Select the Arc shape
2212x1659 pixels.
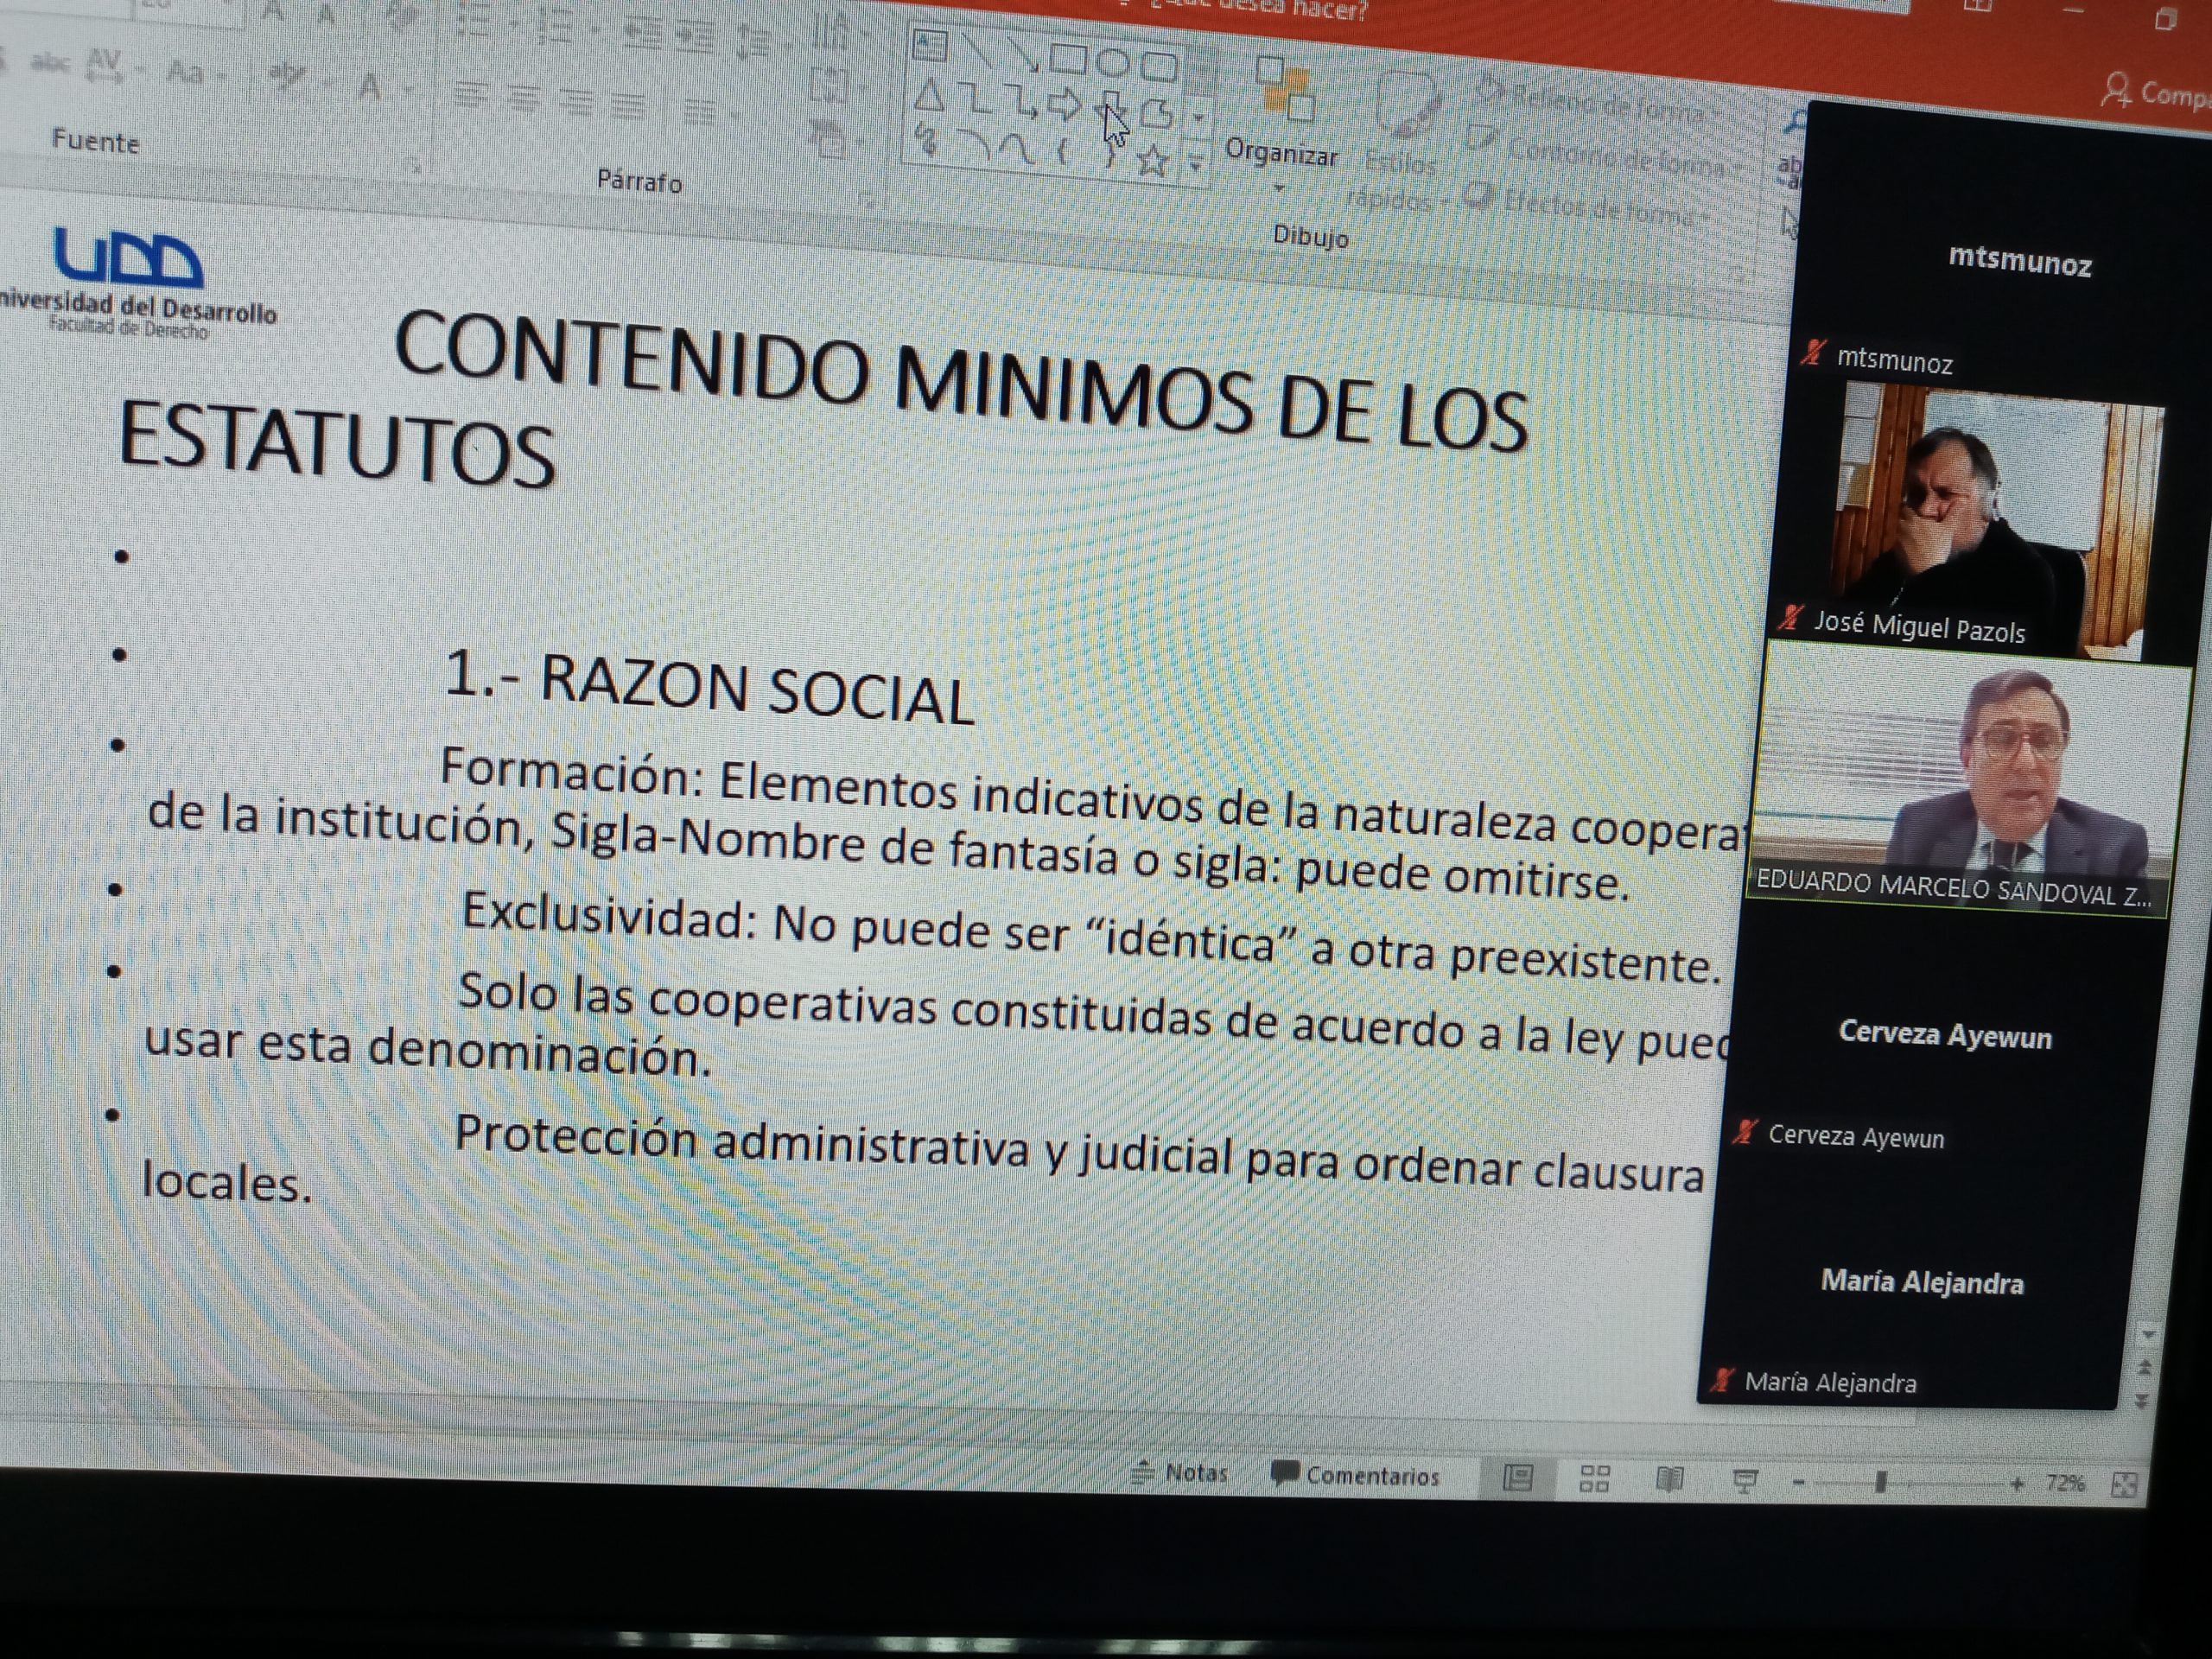pyautogui.click(x=973, y=146)
